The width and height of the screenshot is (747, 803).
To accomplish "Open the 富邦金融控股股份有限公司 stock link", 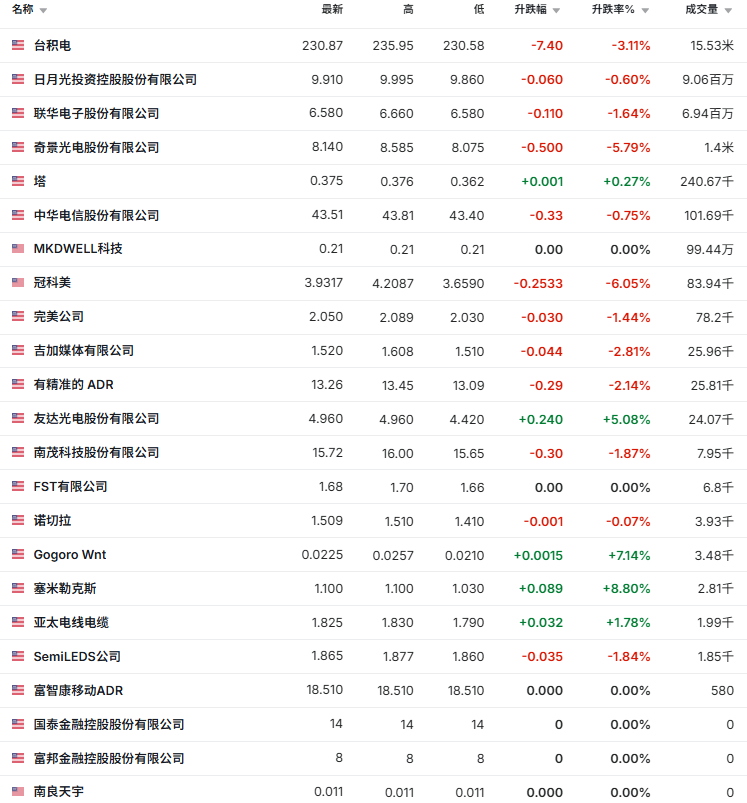I will (109, 758).
